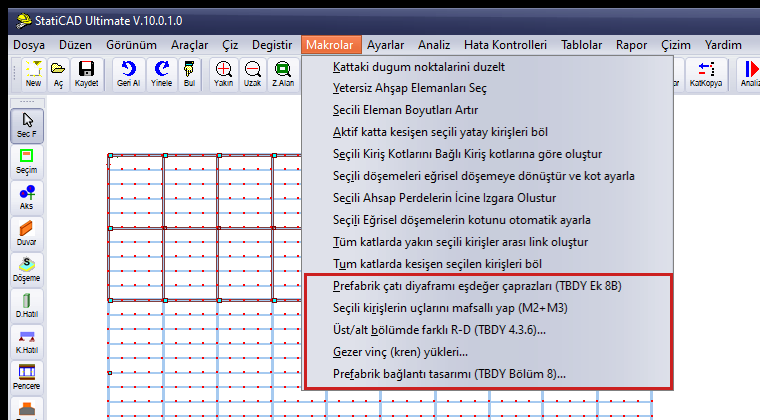Screen dimensions: 760x420
Task: Click the StatiCAD helmet logo icon
Action: [x=23, y=21]
